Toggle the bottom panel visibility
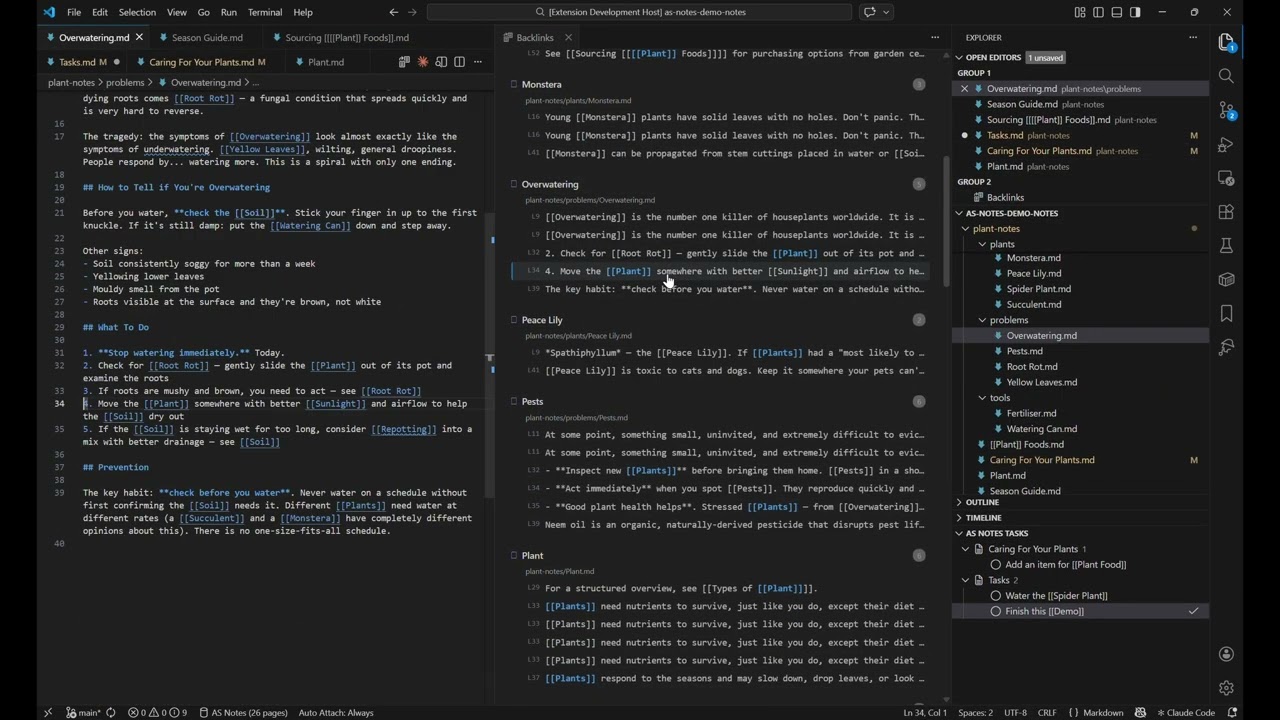This screenshot has width=1280, height=720. (x=1117, y=12)
